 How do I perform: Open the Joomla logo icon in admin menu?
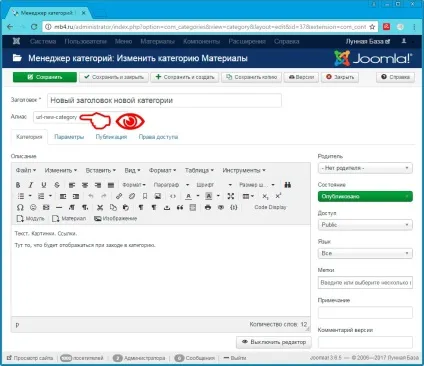click(x=16, y=41)
